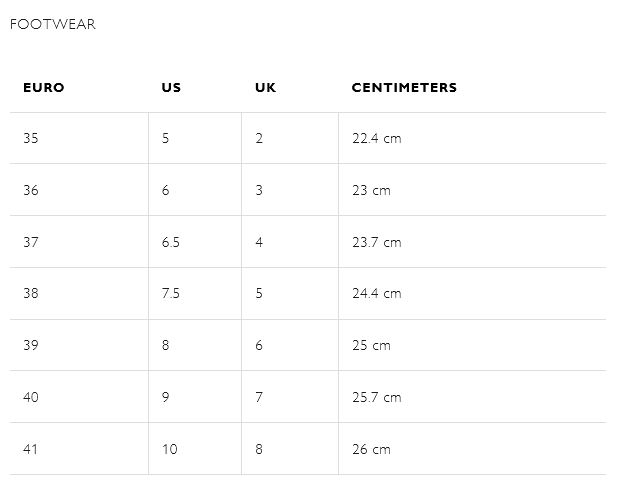Click the EURO column header
Image resolution: width=624 pixels, height=499 pixels.
tap(43, 88)
